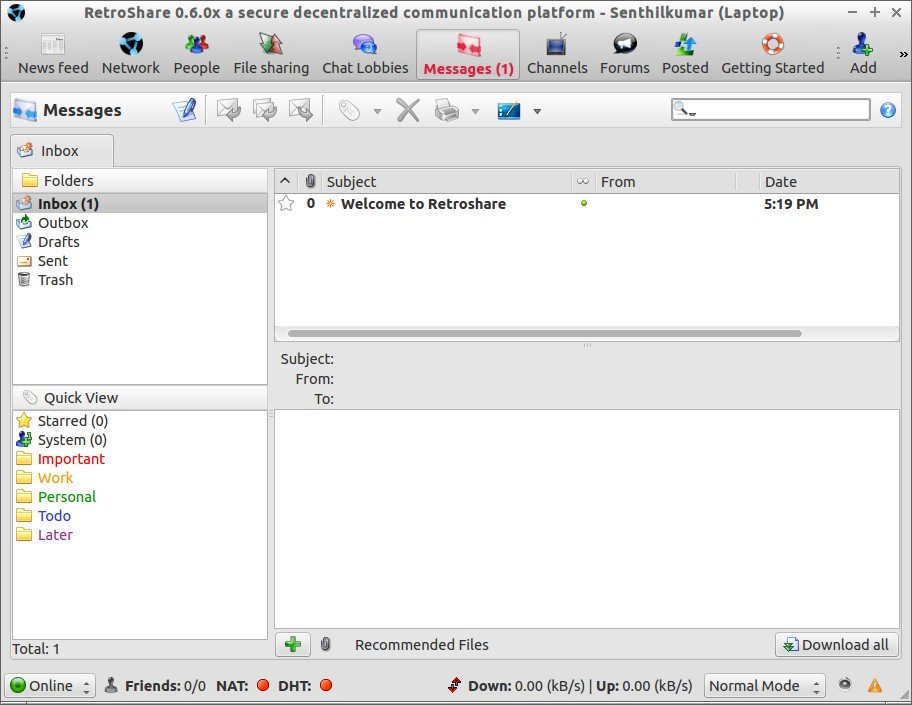Click the Reply all icon
912x705 pixels.
click(x=265, y=109)
